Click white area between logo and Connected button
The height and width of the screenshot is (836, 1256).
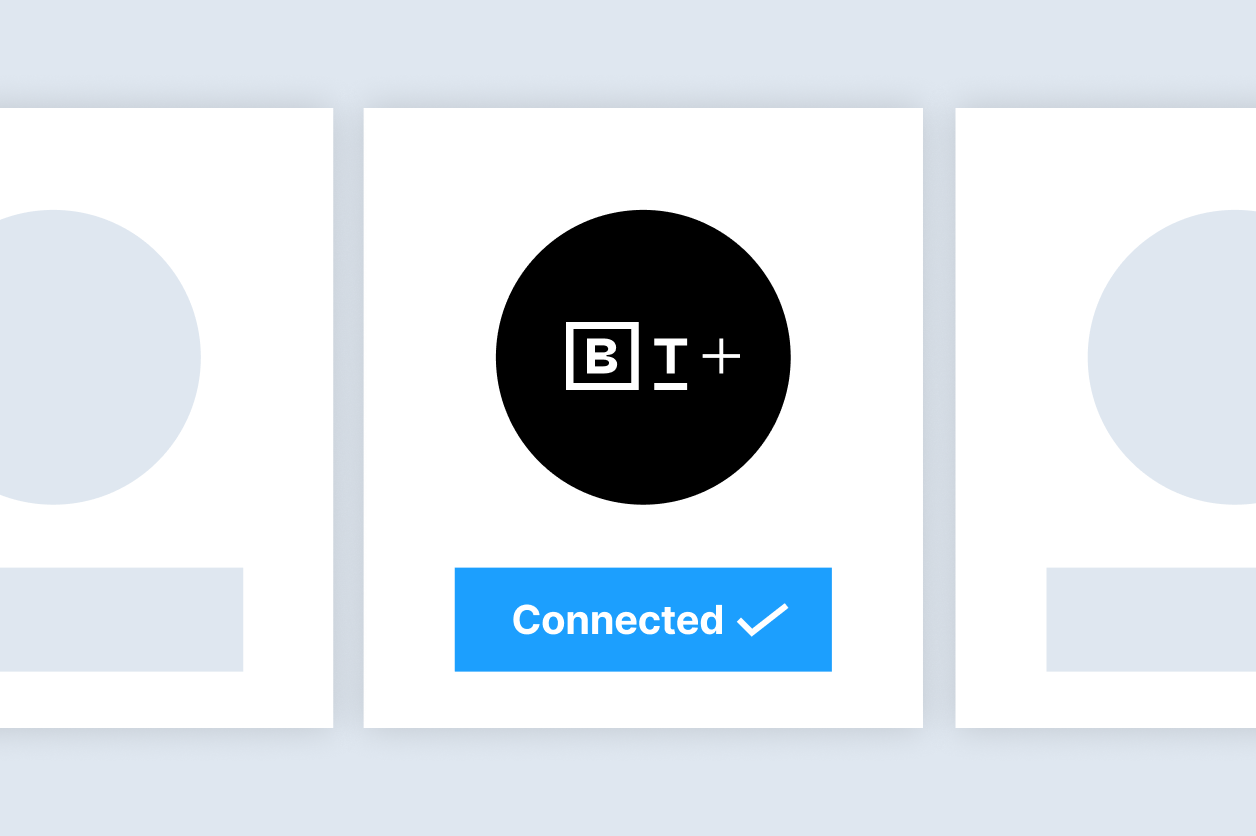[643, 537]
